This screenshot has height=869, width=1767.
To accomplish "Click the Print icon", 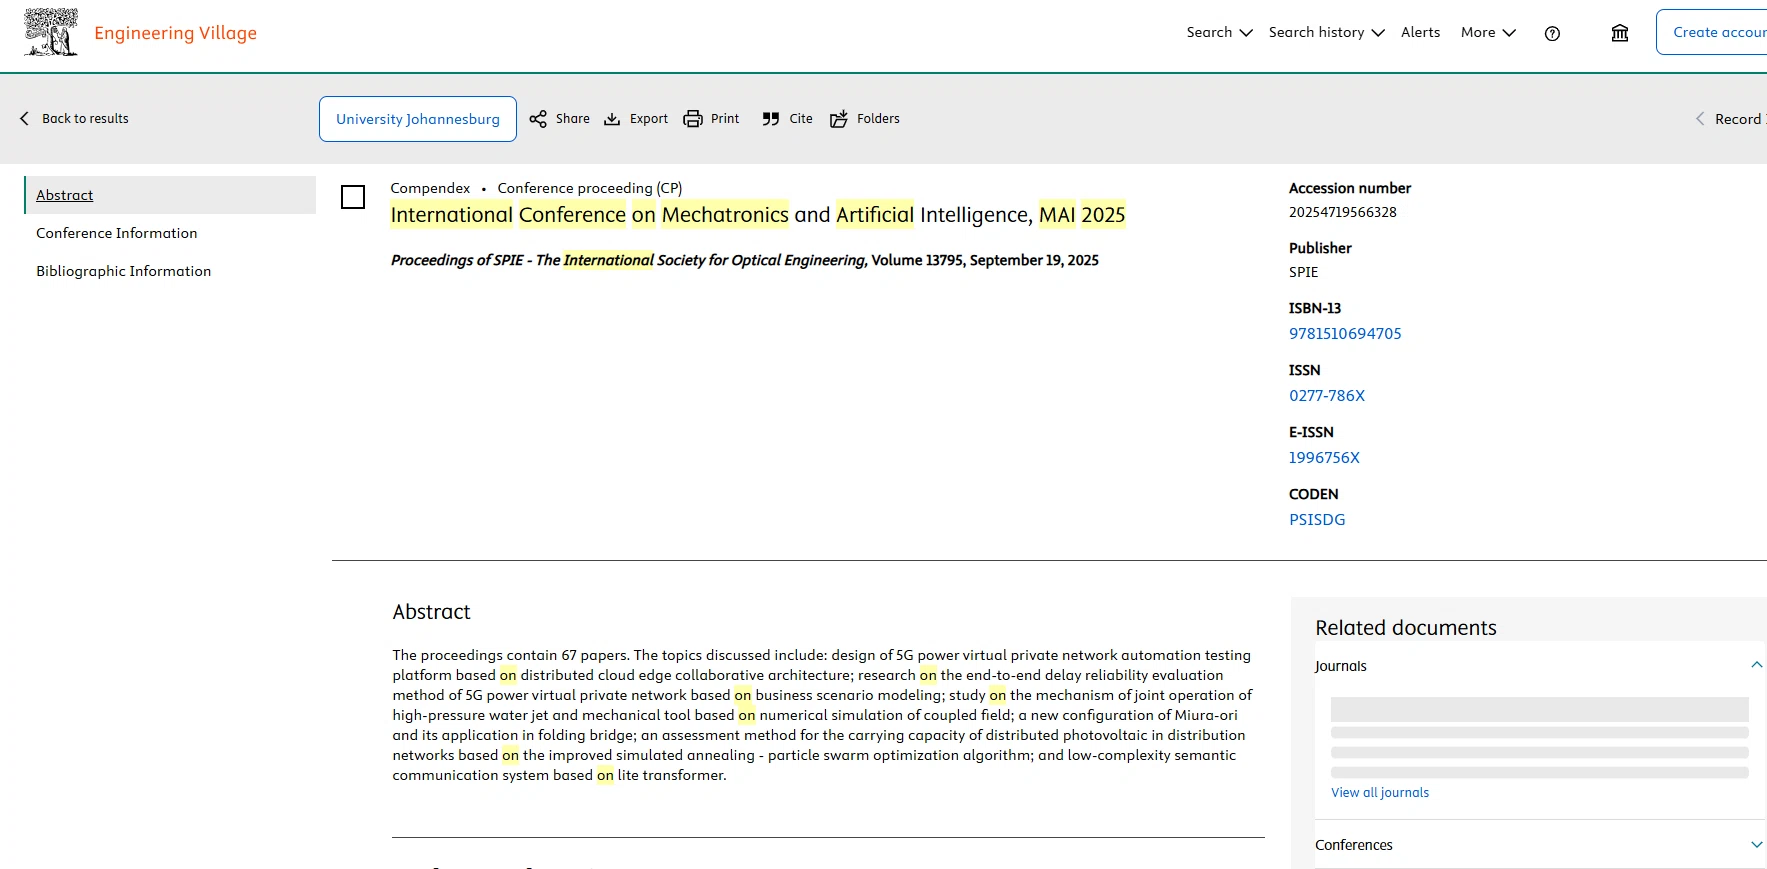I will coord(693,119).
